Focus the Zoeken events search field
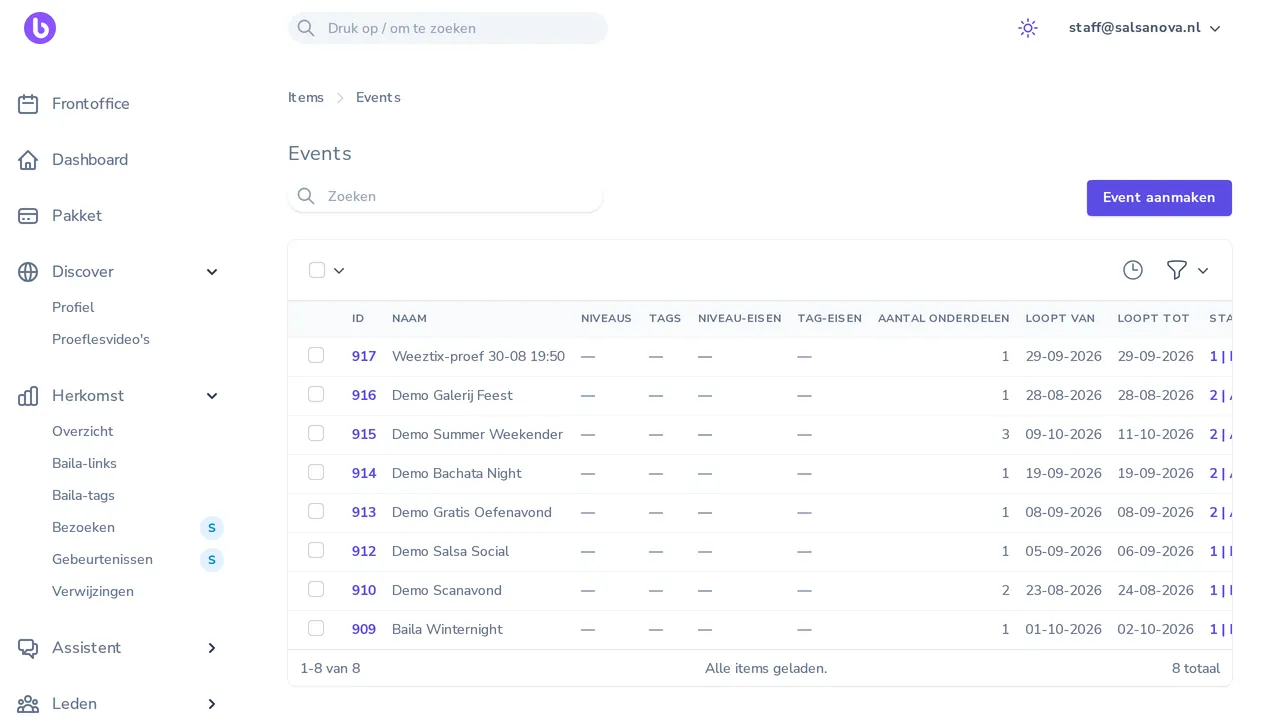 point(445,196)
